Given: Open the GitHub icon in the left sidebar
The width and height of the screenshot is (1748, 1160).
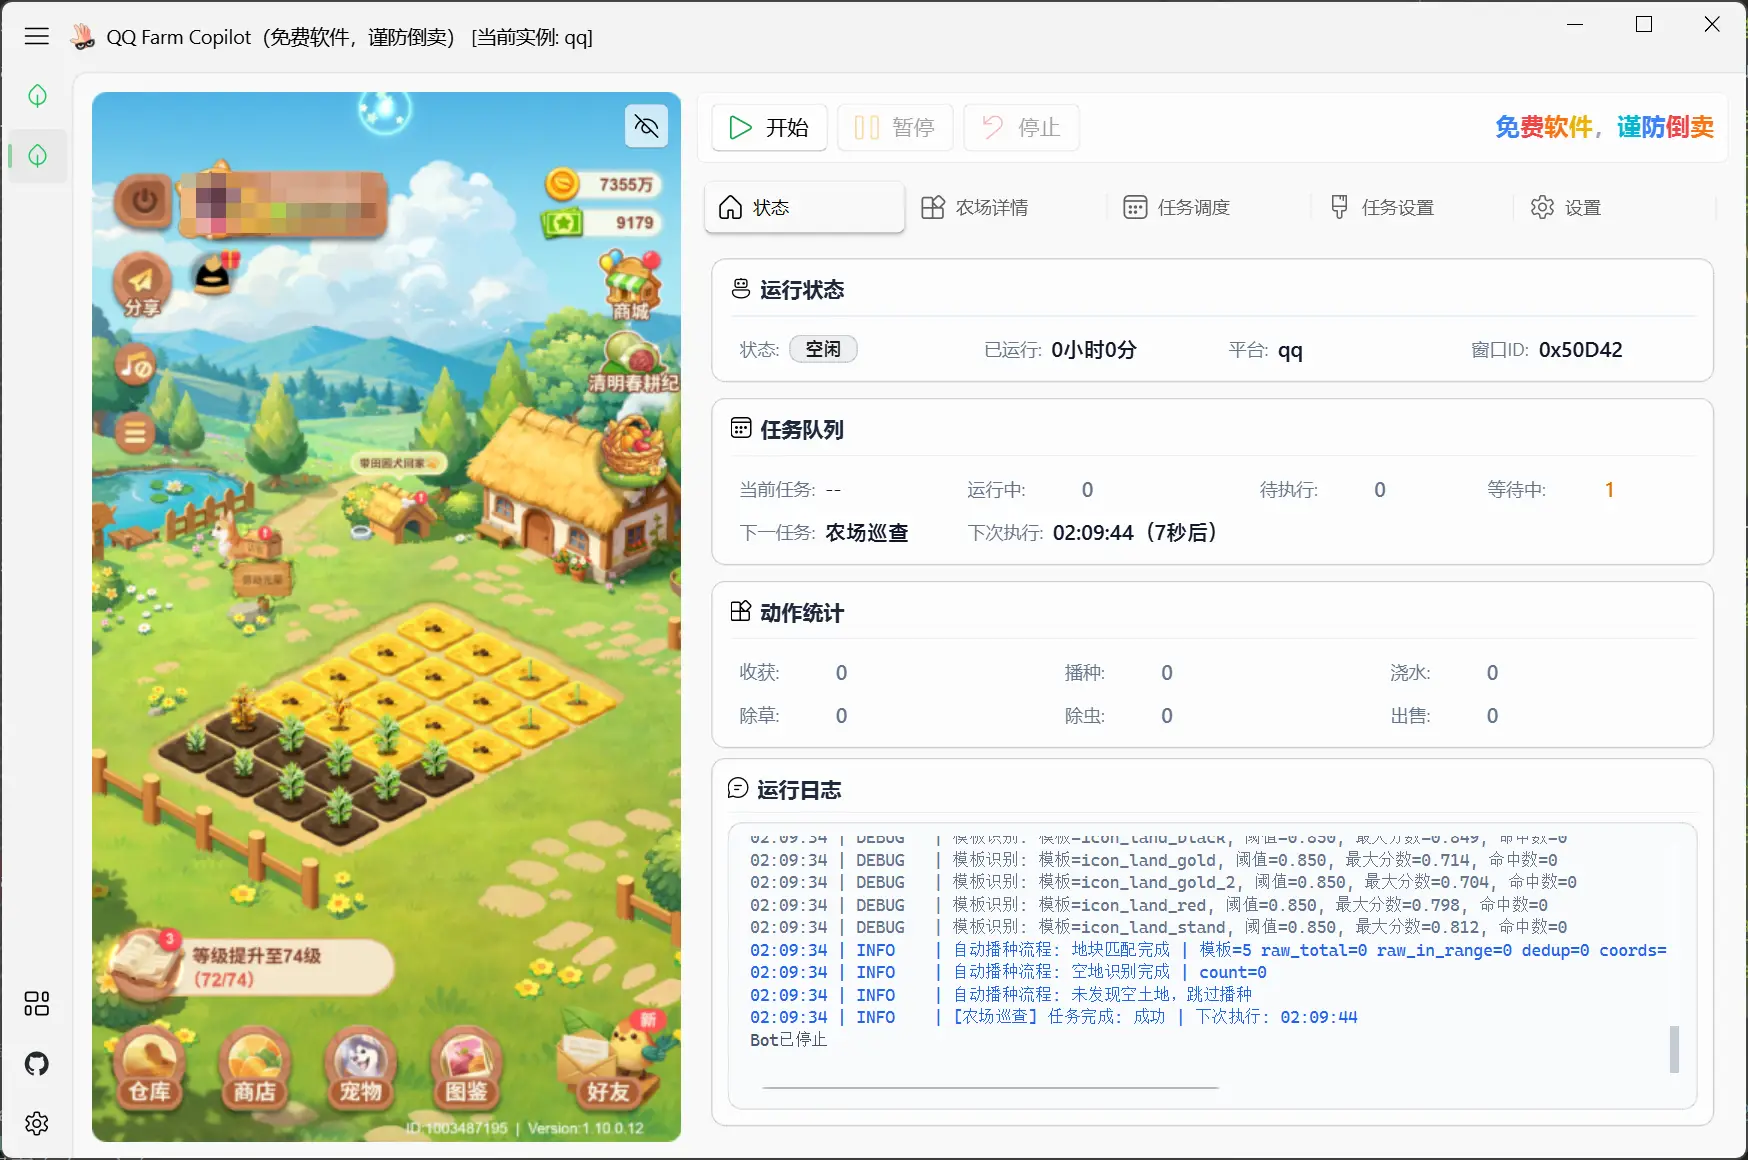Looking at the screenshot, I should tap(37, 1063).
